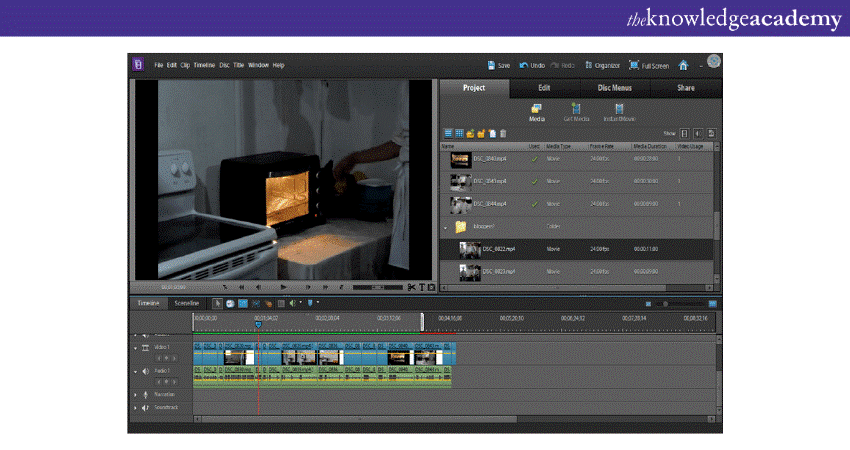Screen dimensions: 850x450
Task: Switch project view to list view icon
Action: pos(448,133)
